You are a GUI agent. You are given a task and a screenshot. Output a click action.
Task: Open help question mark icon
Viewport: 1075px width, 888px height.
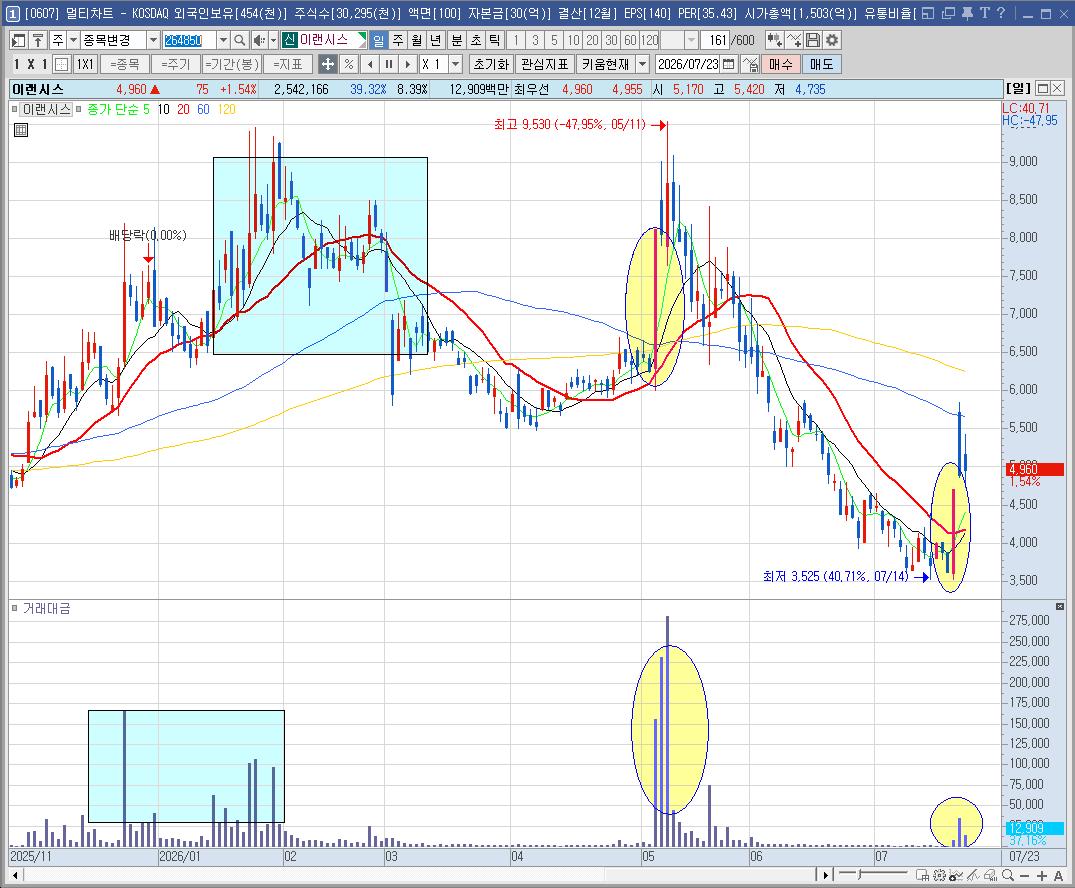click(1001, 13)
